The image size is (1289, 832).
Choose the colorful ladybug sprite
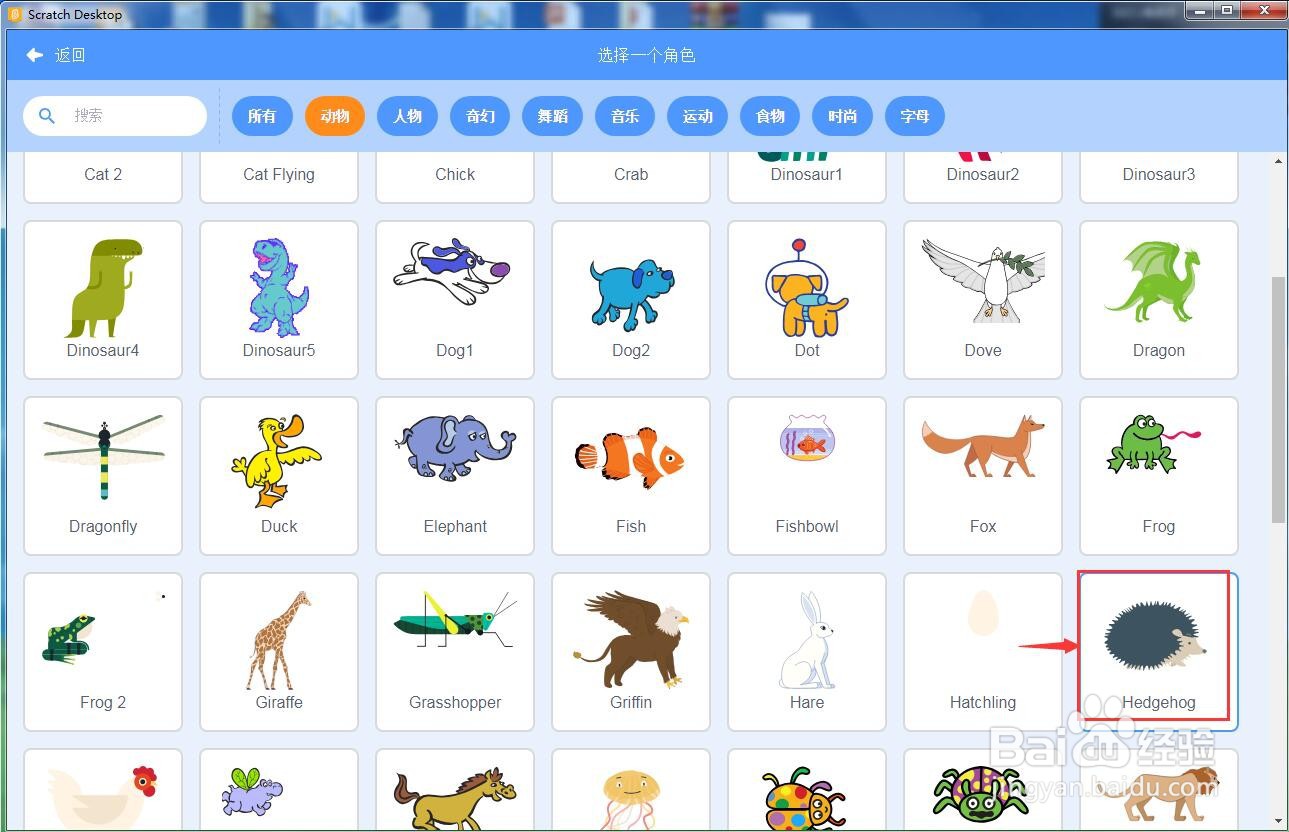(807, 790)
